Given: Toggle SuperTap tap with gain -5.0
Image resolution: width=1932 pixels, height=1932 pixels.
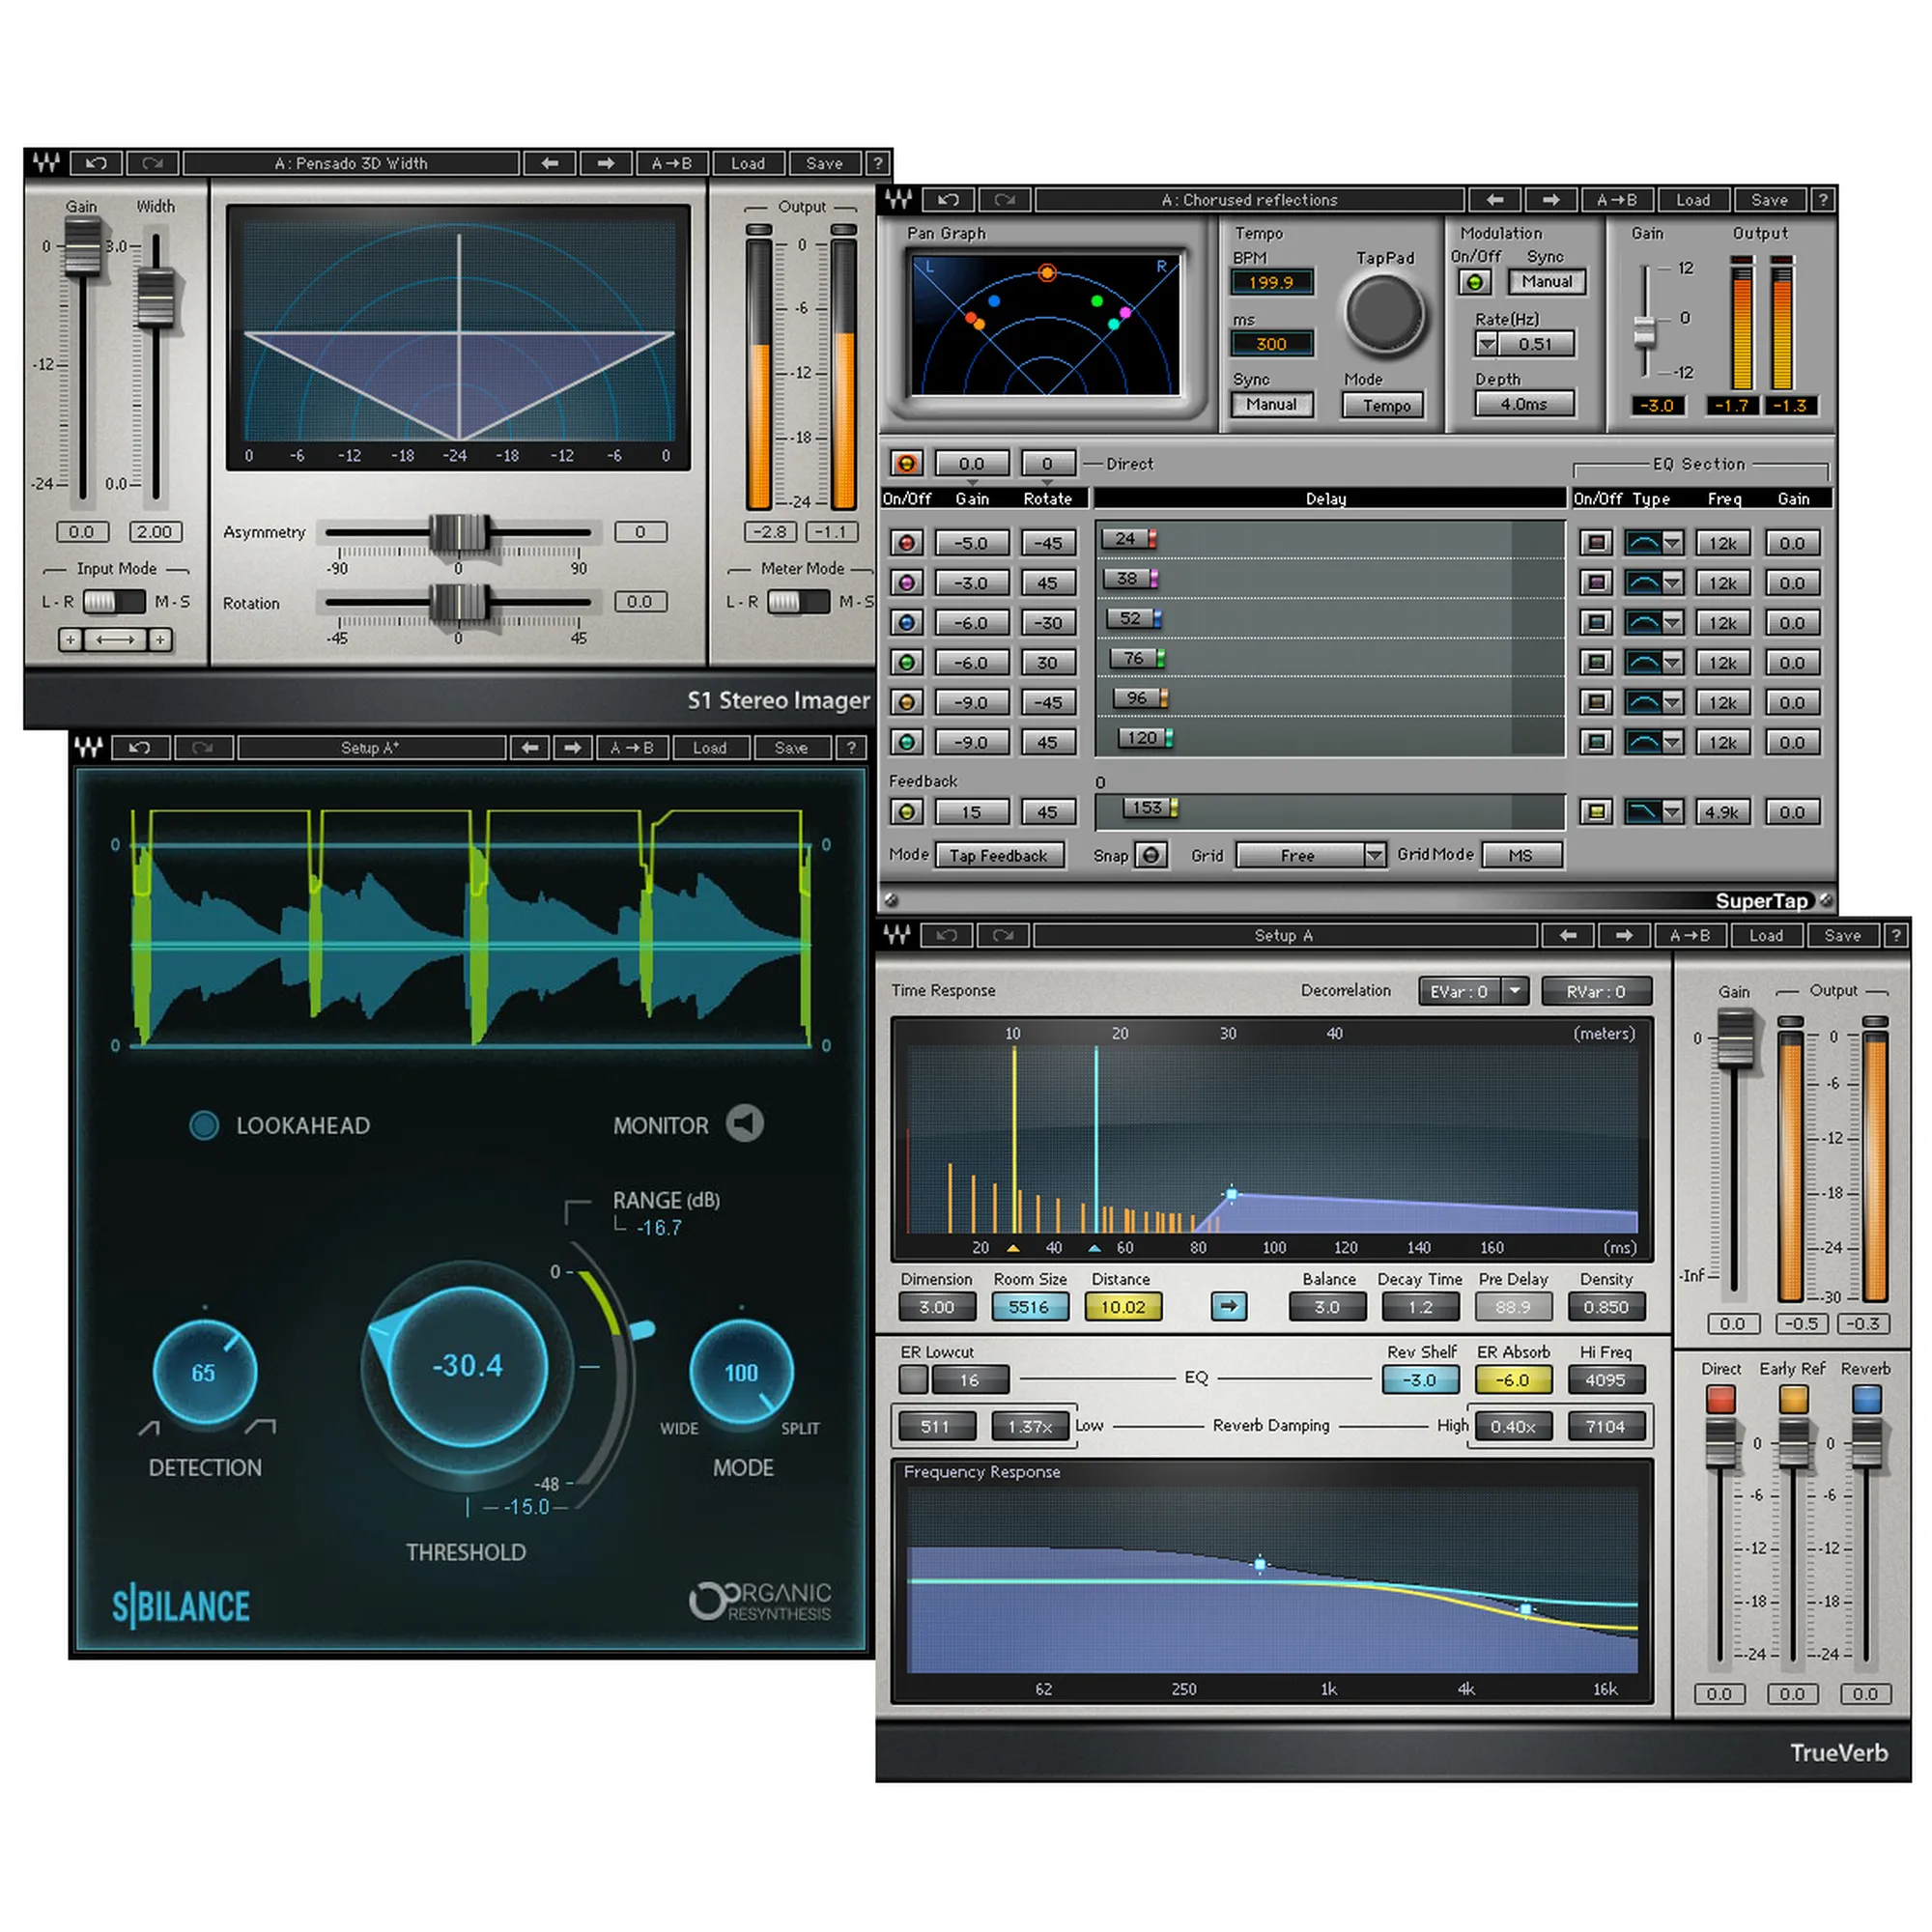Looking at the screenshot, I should click(907, 543).
